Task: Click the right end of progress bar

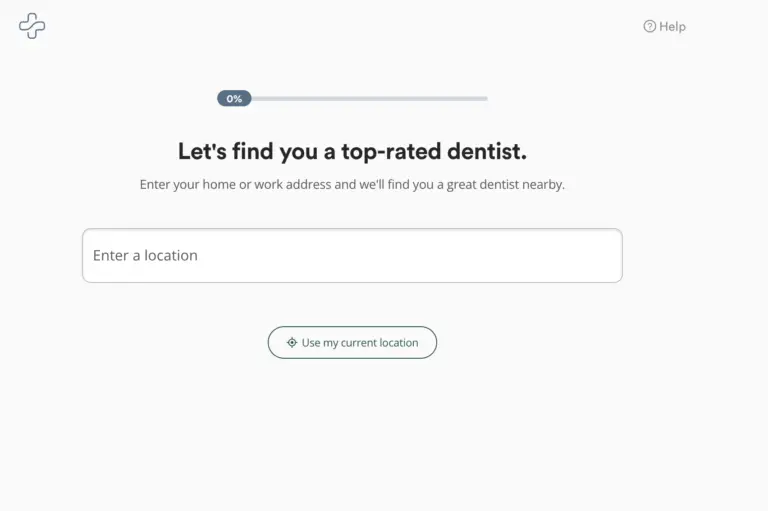Action: point(484,98)
